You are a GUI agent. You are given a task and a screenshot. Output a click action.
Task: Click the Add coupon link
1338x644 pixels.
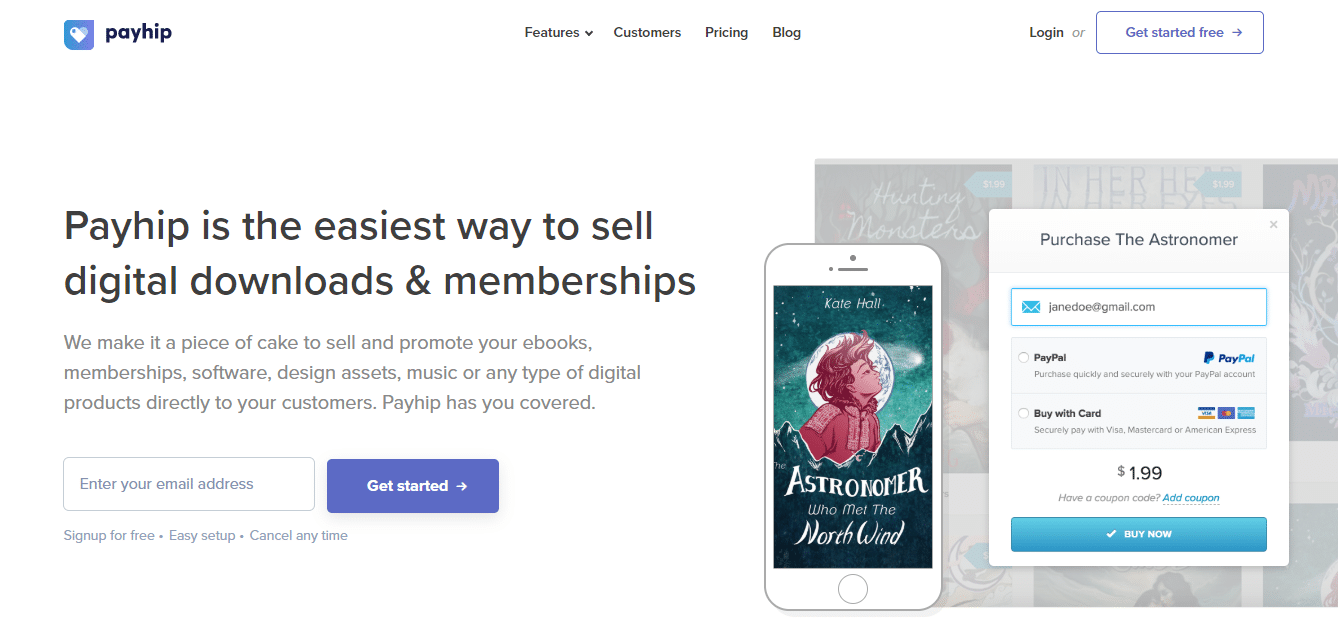1191,498
